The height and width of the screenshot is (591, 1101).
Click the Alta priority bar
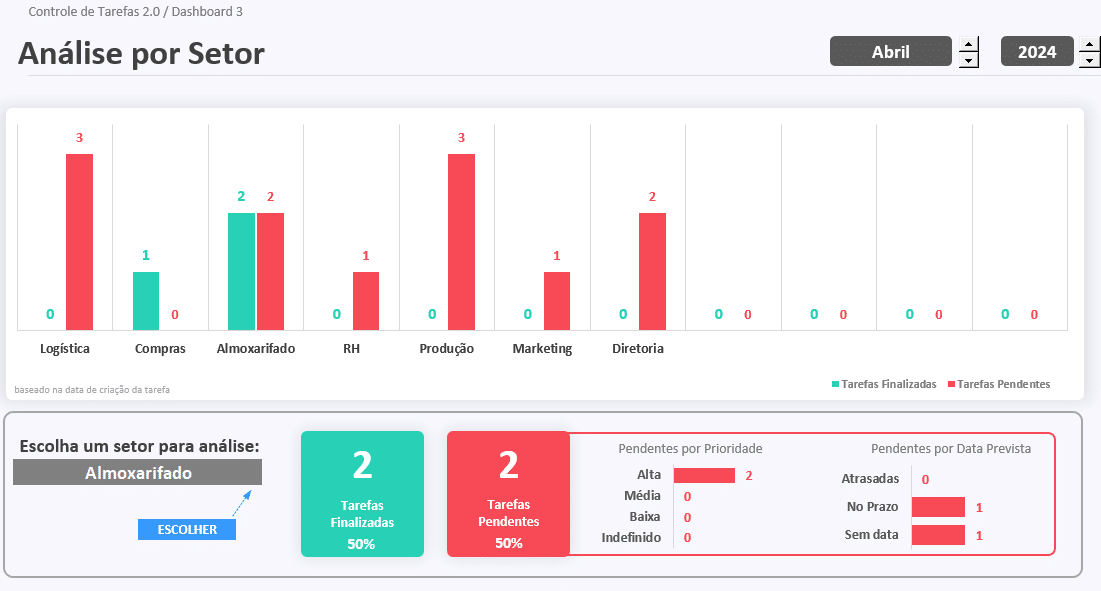click(704, 475)
